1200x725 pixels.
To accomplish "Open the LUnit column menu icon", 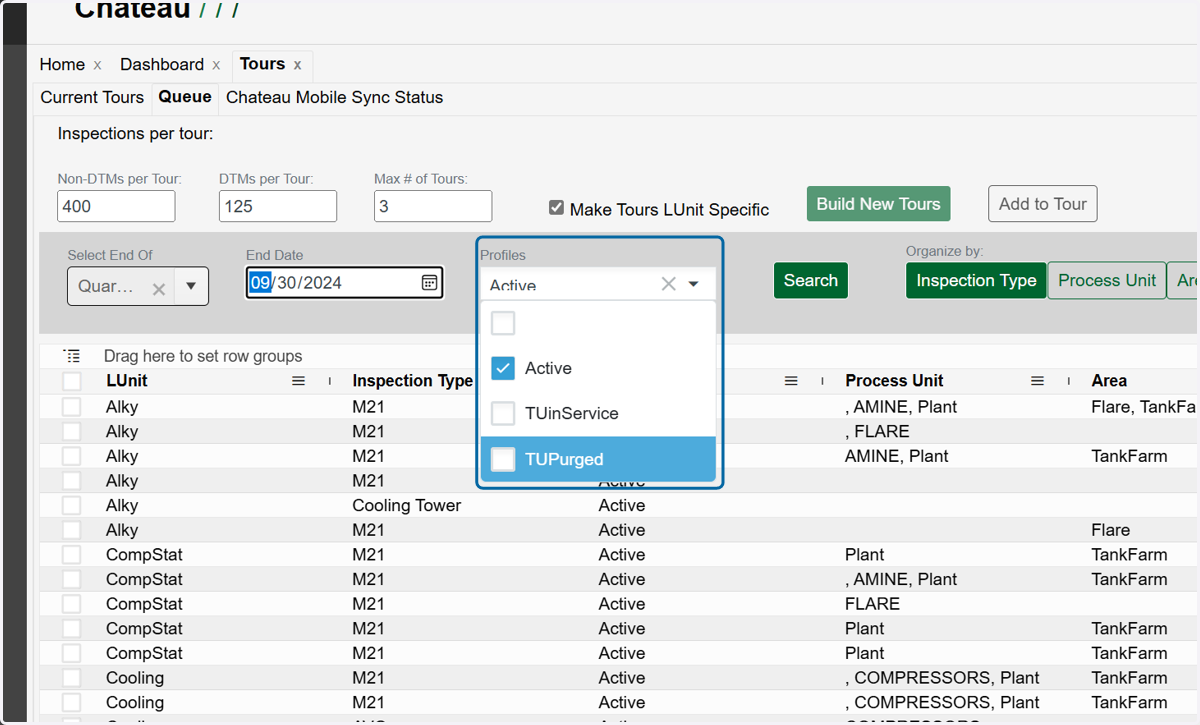I will pyautogui.click(x=298, y=381).
